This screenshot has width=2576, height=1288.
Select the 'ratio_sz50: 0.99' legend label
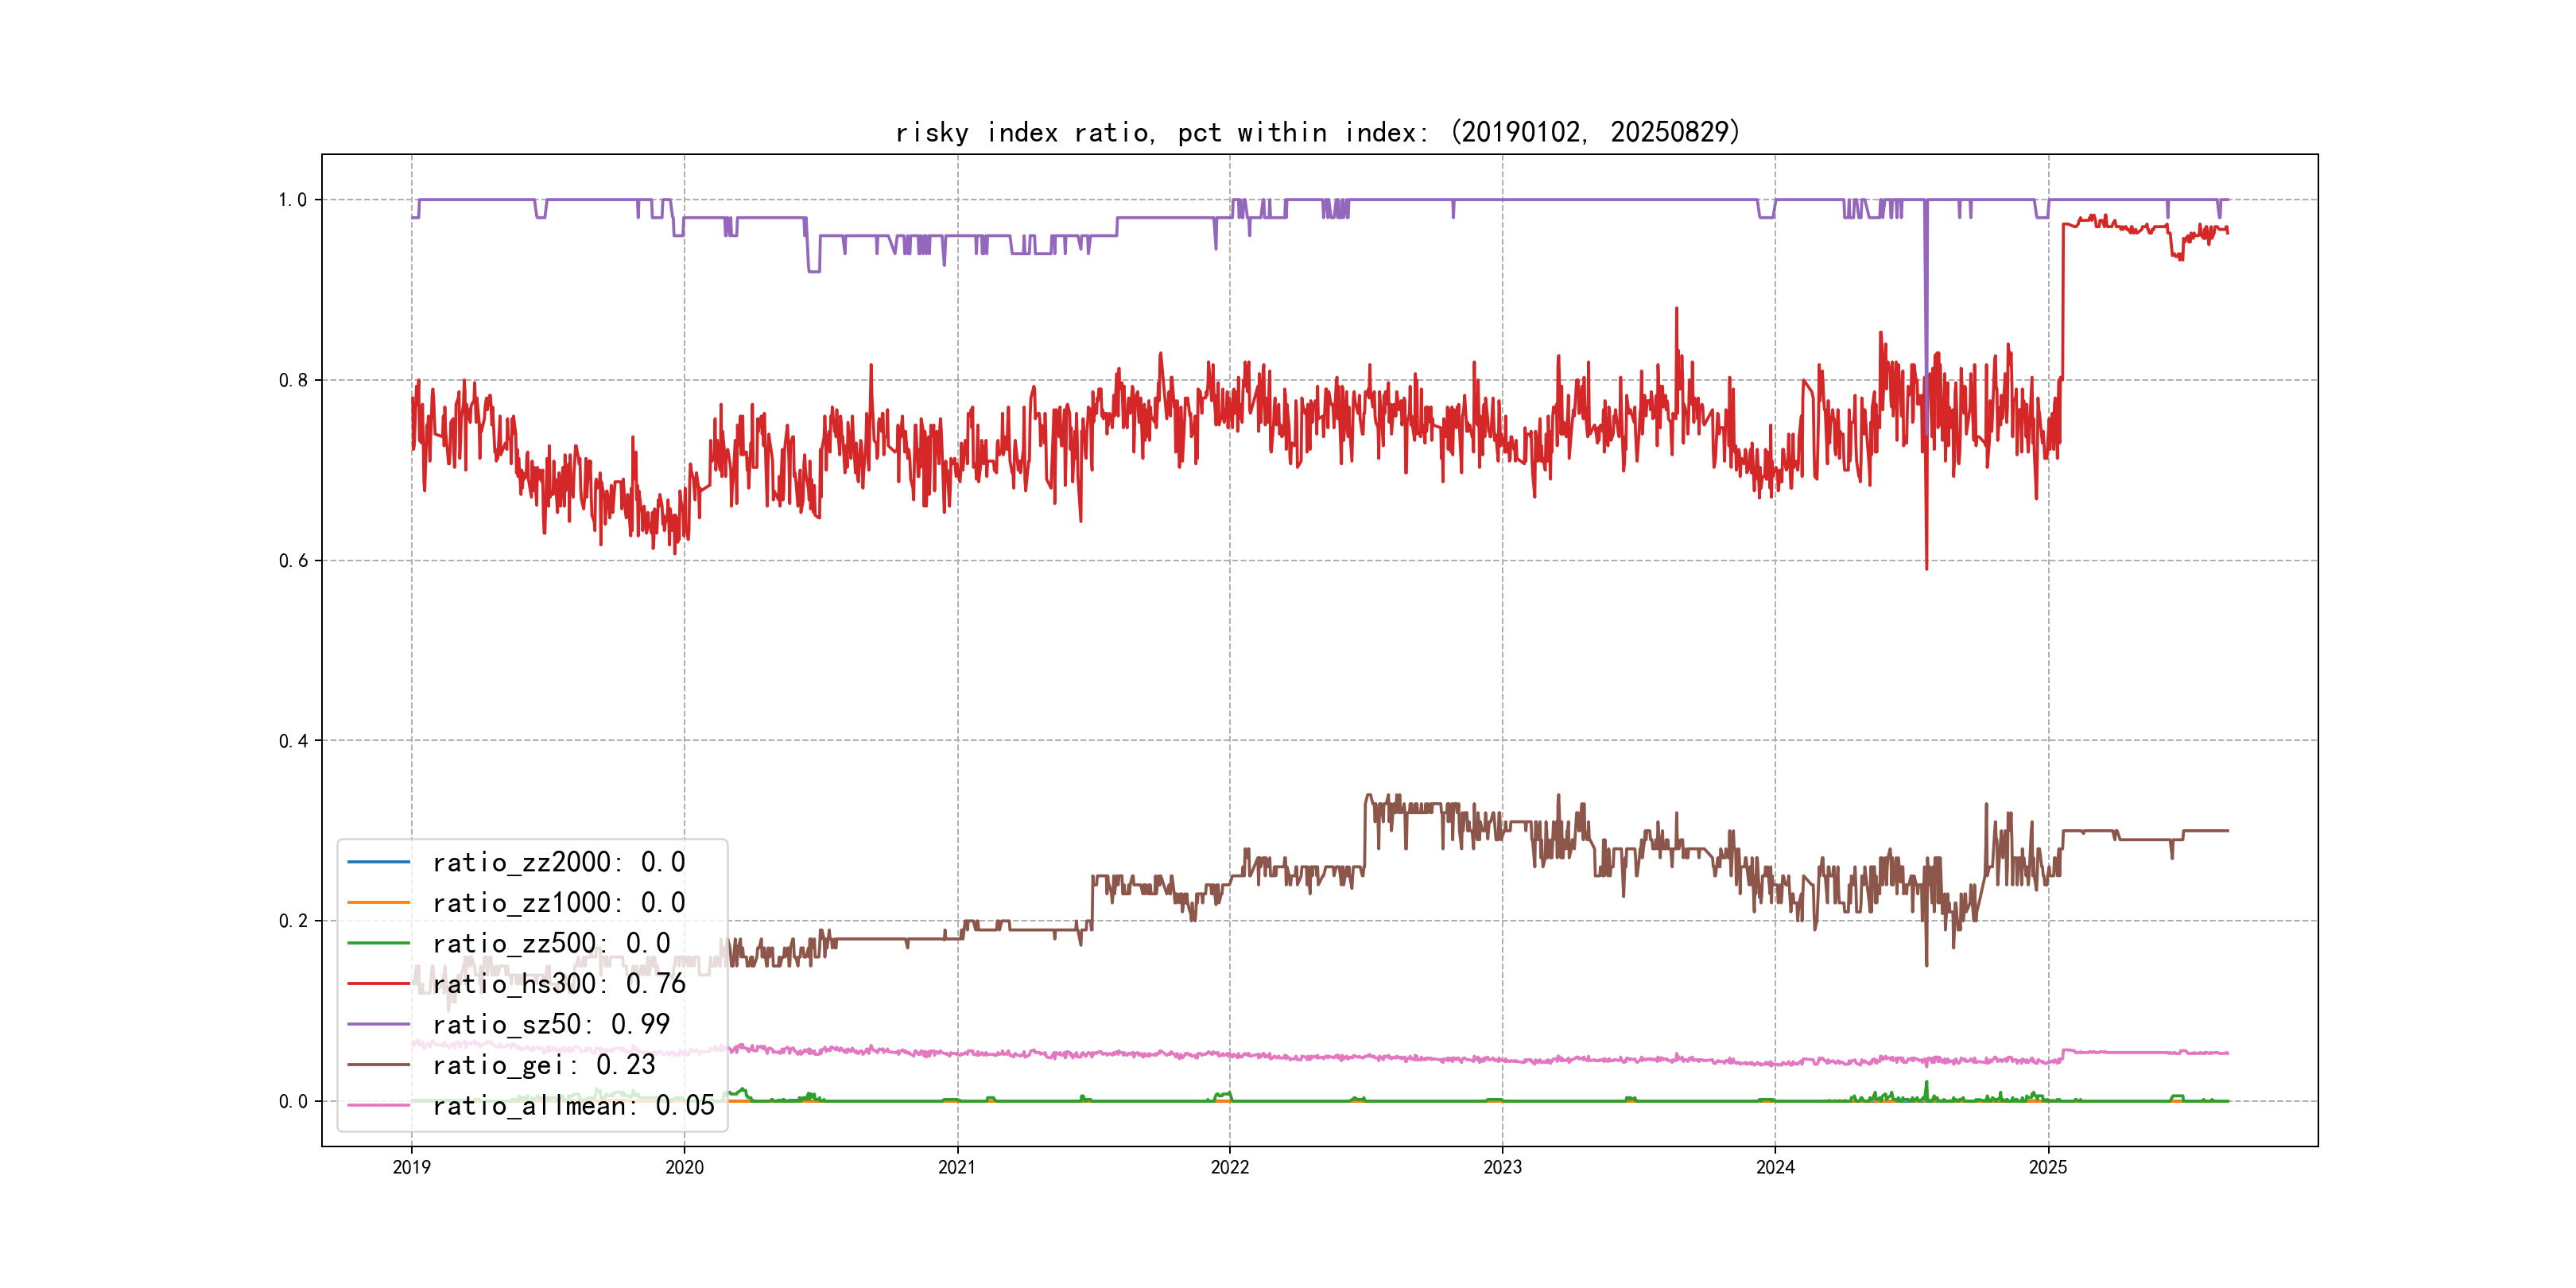click(551, 1024)
